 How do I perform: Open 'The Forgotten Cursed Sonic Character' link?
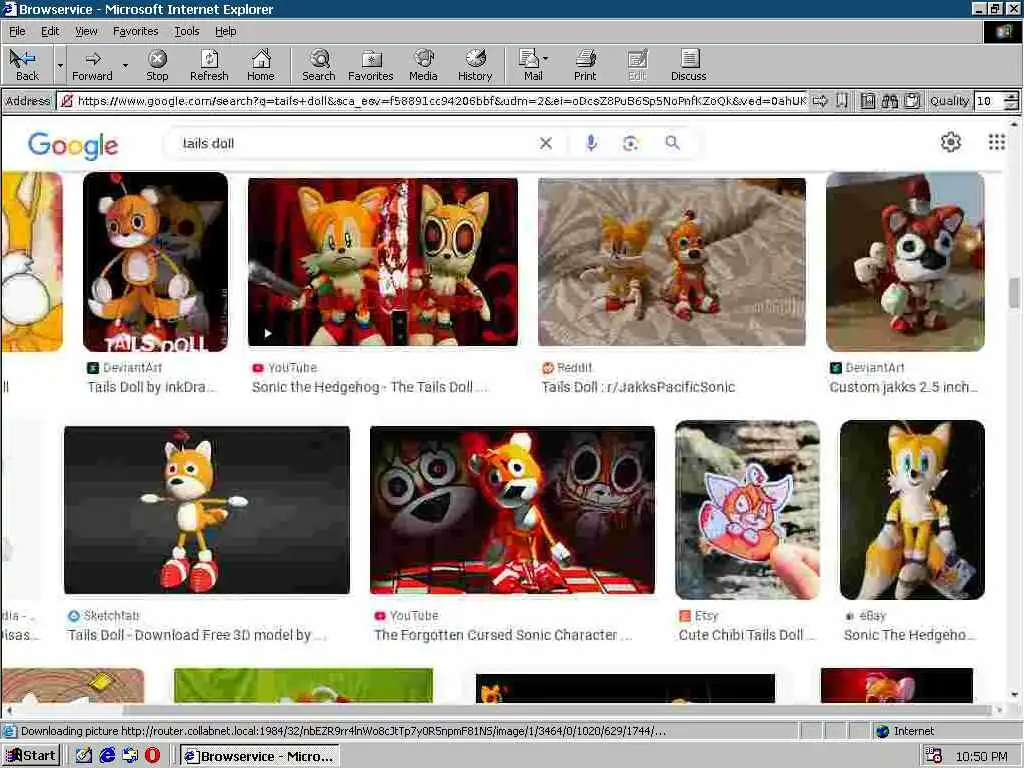[503, 635]
